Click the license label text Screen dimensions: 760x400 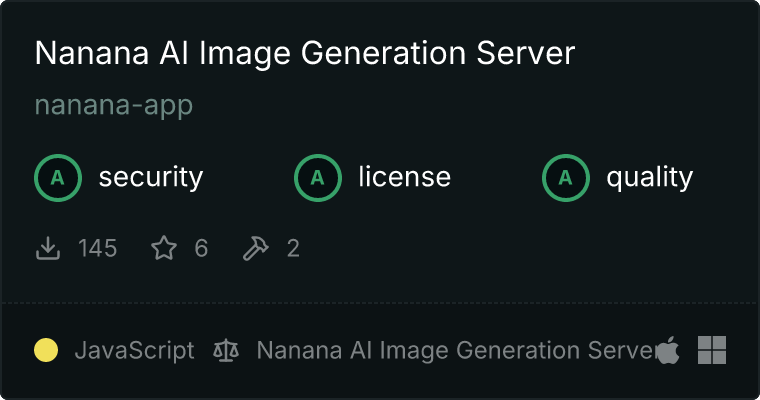click(x=404, y=178)
